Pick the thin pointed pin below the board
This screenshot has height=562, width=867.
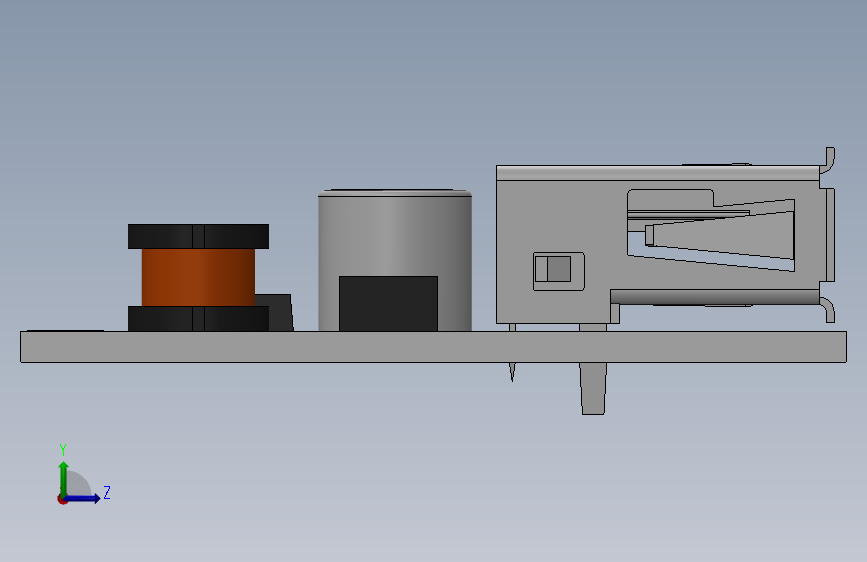point(512,372)
